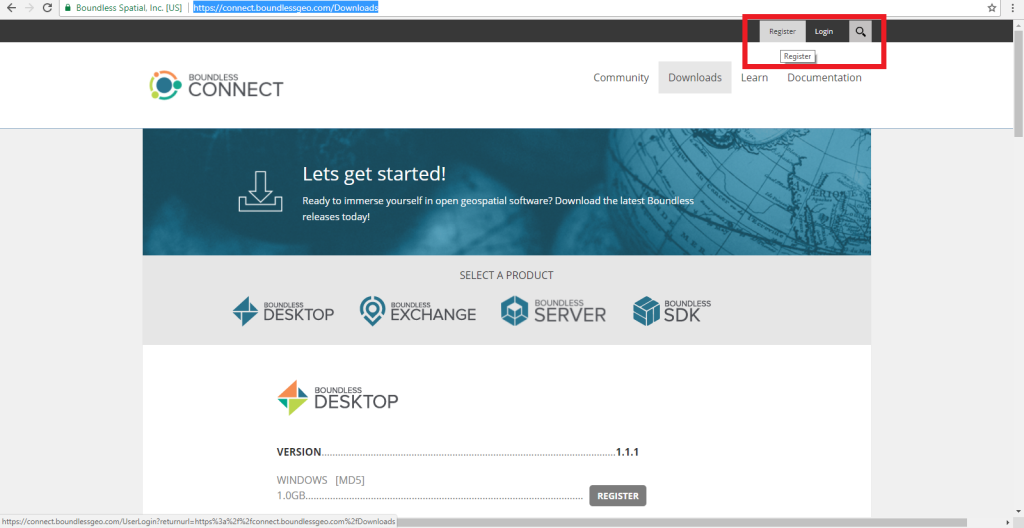Reload the page with the refresh icon

[47, 8]
